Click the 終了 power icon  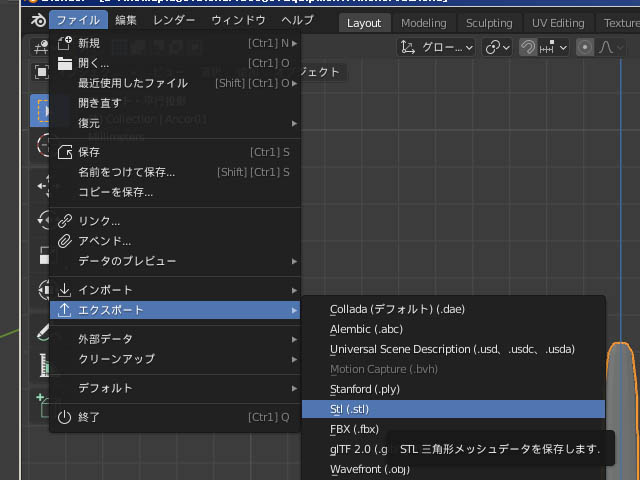click(x=64, y=417)
